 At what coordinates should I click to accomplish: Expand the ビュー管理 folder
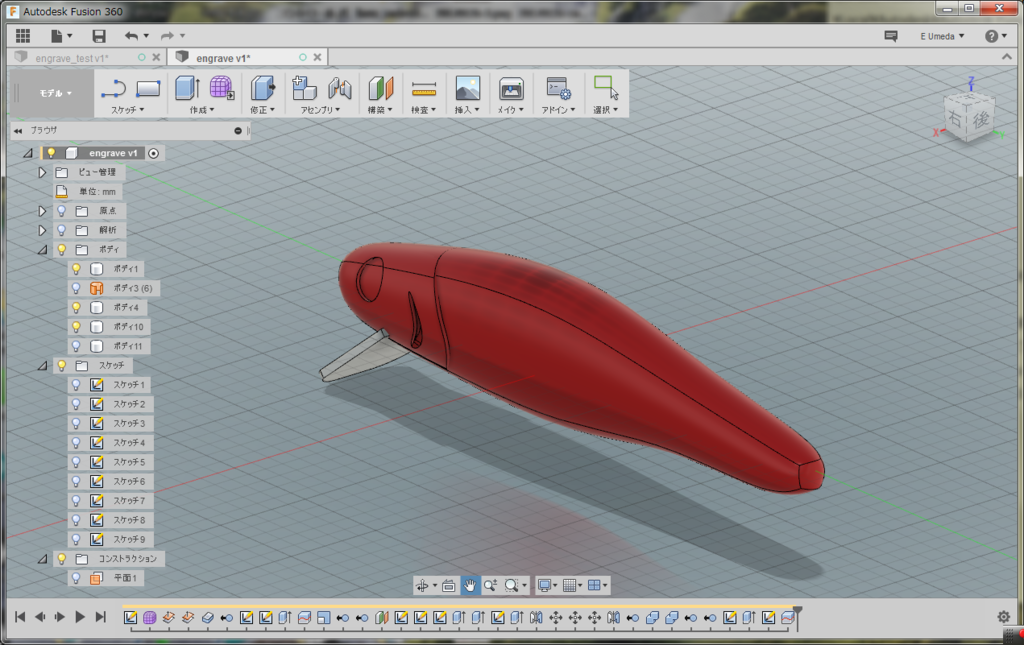[x=42, y=172]
